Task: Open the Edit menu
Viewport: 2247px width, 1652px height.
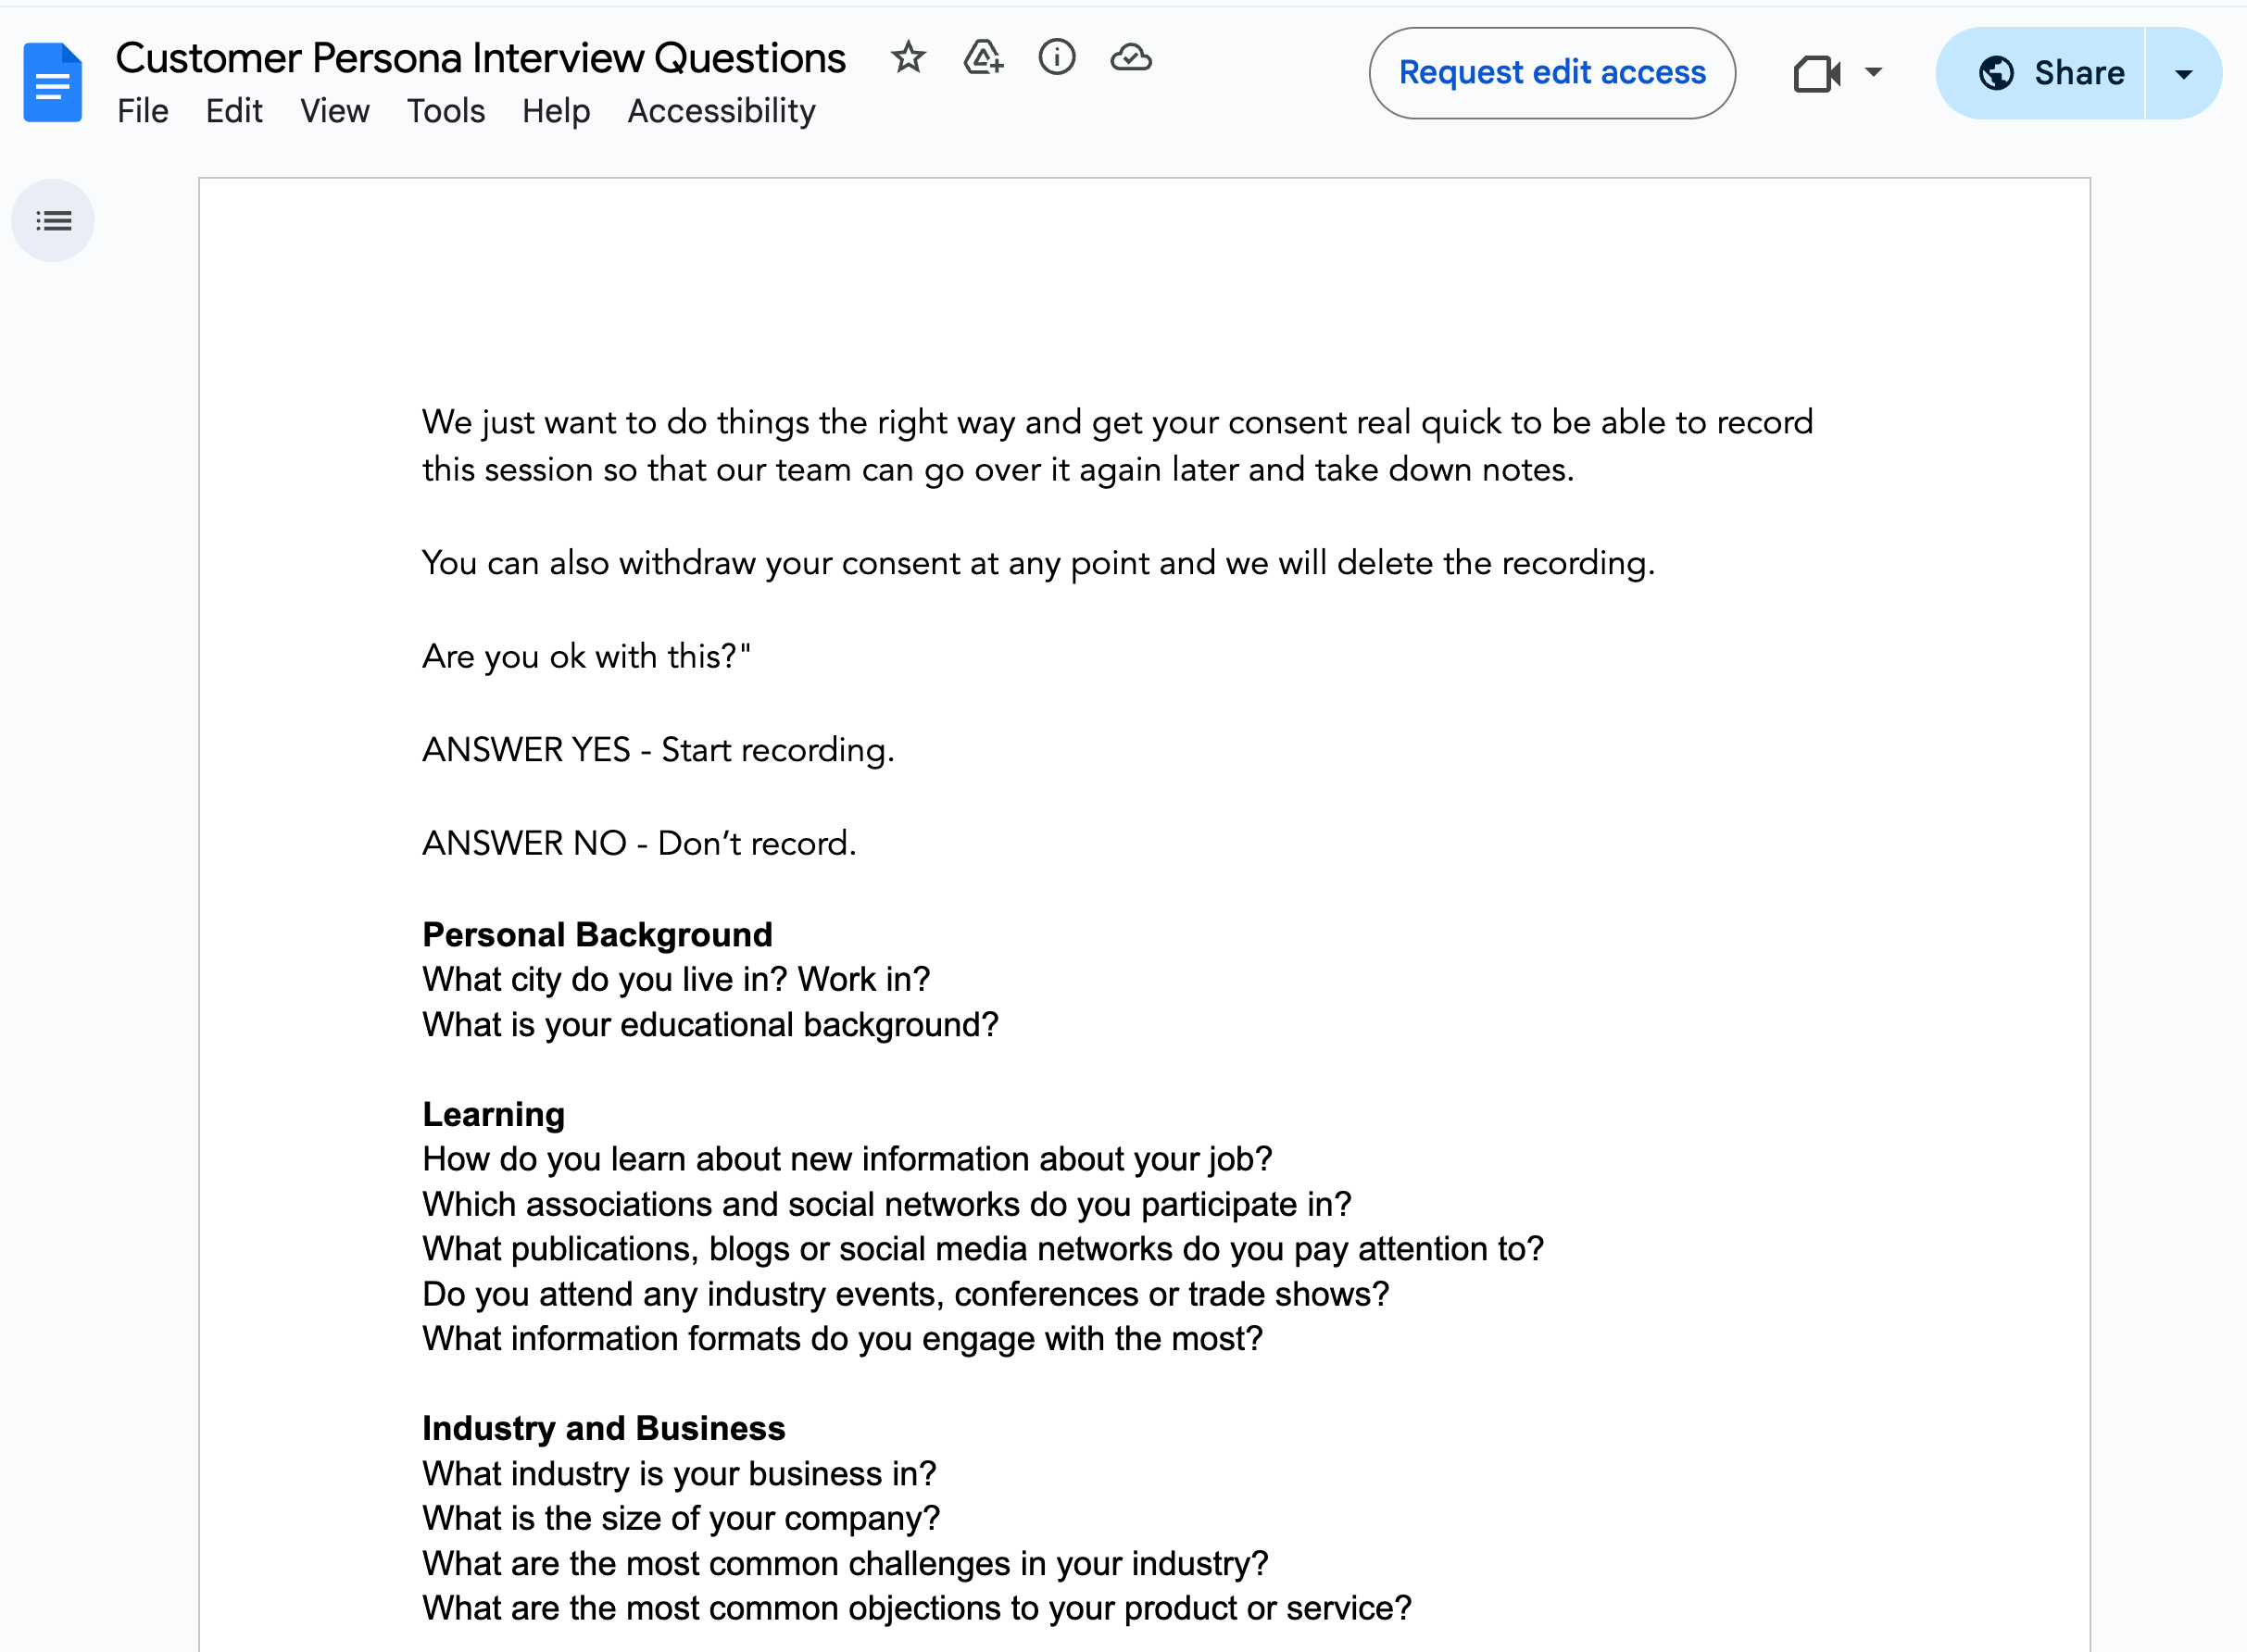Action: coord(234,111)
